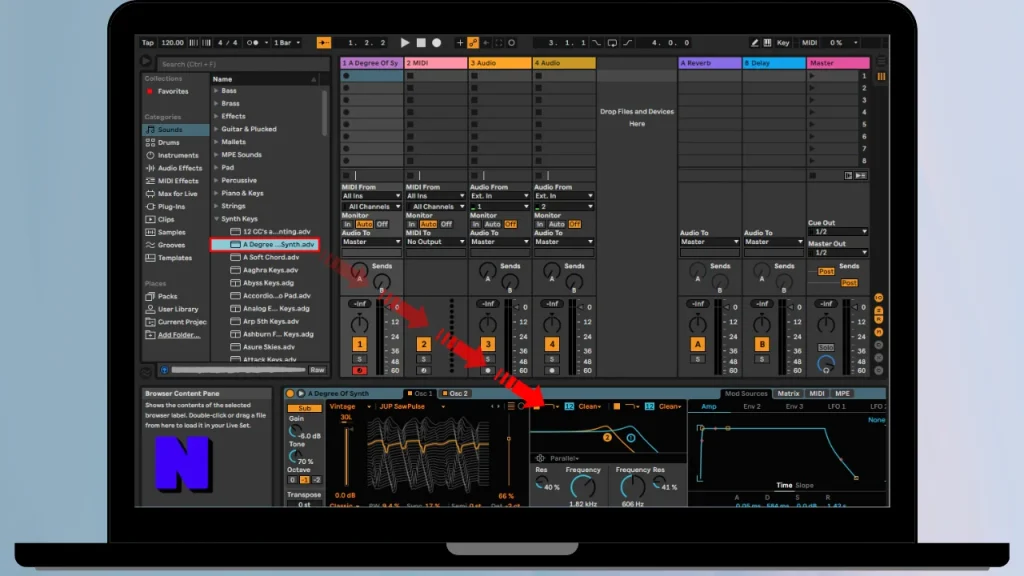Open the Cue Out 1/2 dropdown
1024x576 pixels.
(838, 232)
